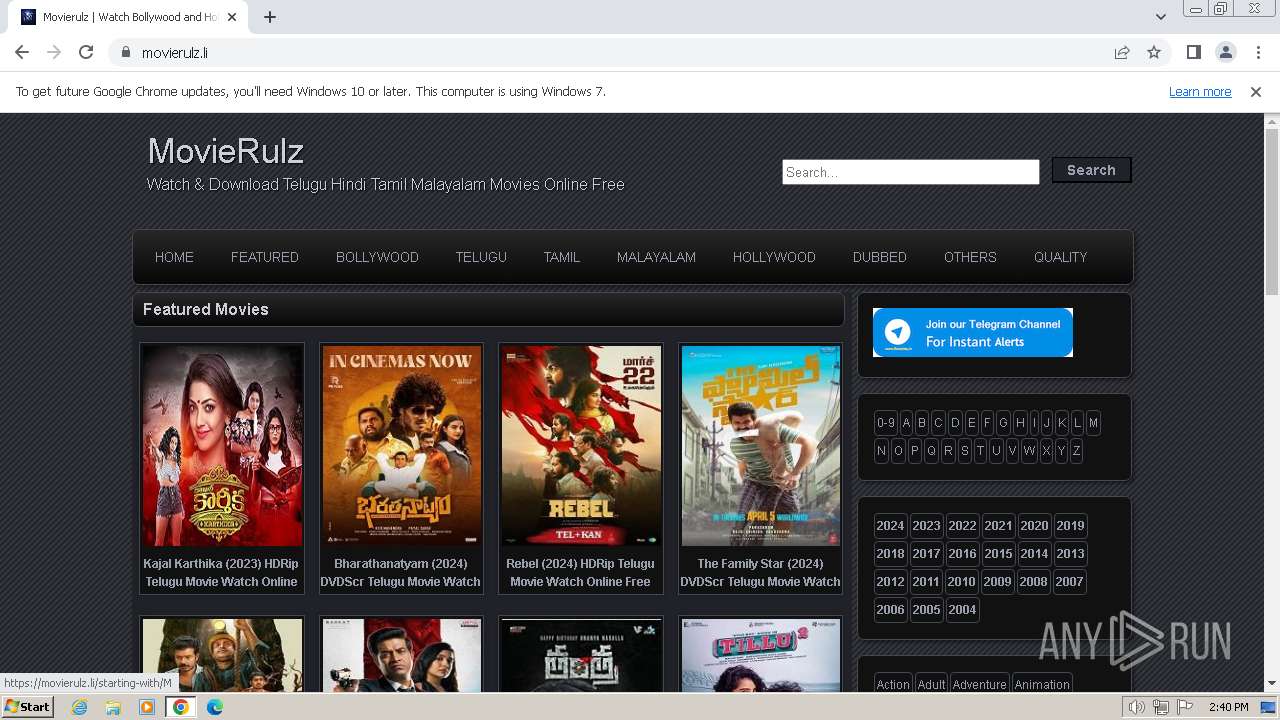Click the Join our Telegram Channel banner

[973, 332]
